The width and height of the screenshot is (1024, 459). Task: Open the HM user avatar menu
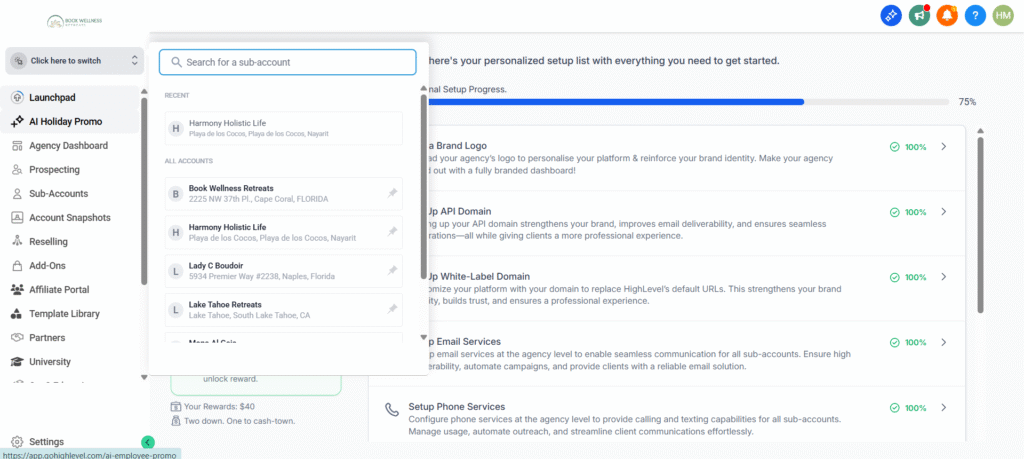click(x=1003, y=16)
